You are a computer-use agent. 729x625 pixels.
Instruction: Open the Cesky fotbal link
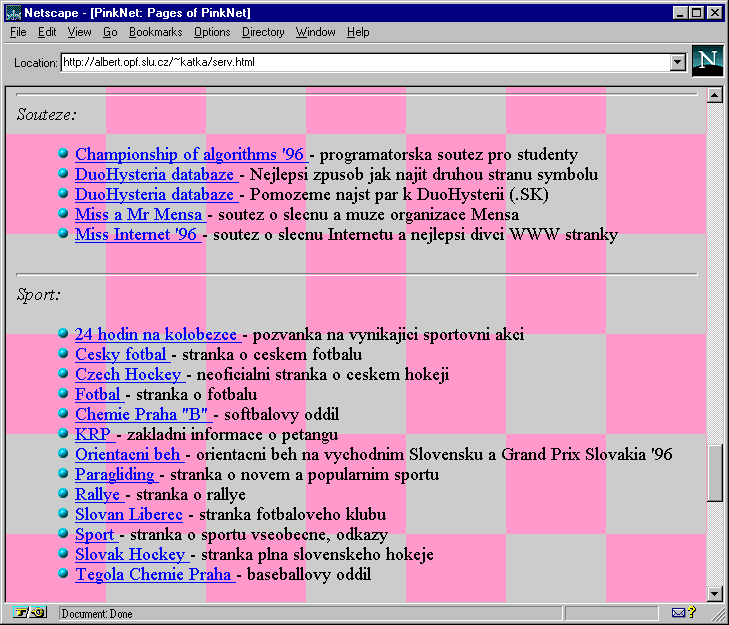click(x=121, y=354)
